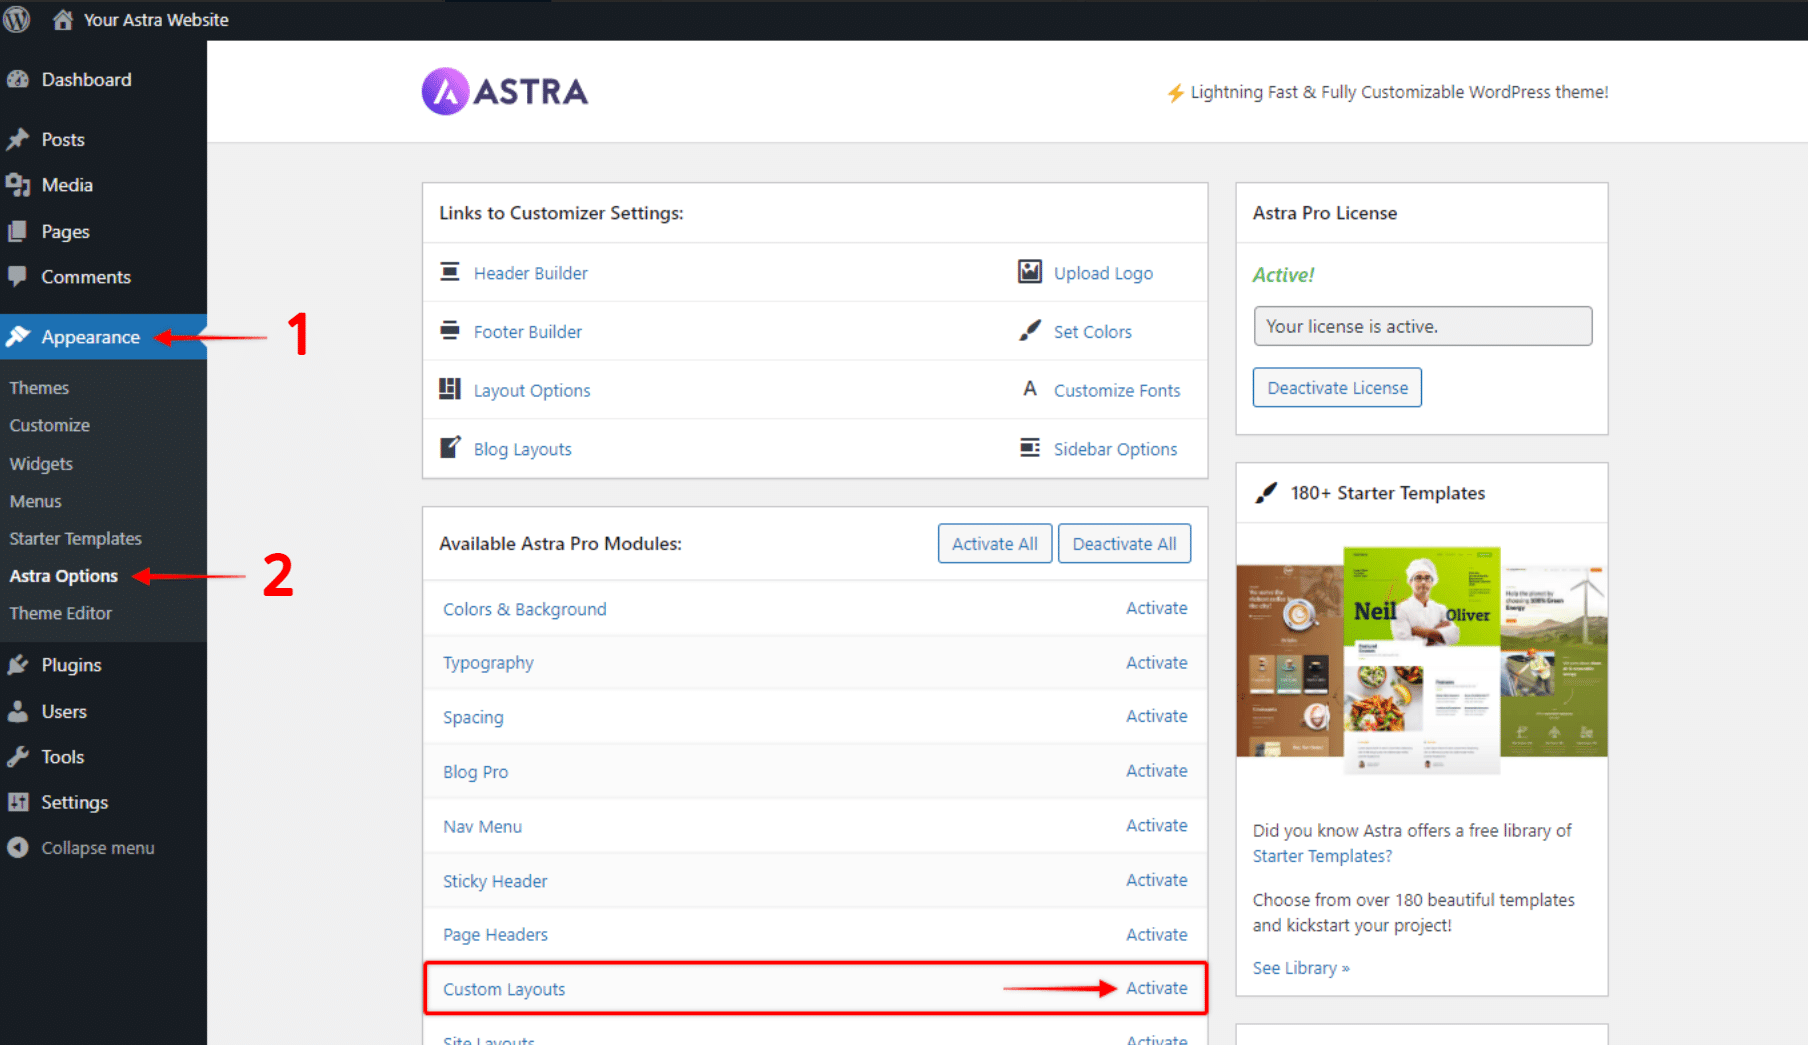Activate the Custom Layouts module
Image resolution: width=1808 pixels, height=1045 pixels.
(x=1157, y=988)
